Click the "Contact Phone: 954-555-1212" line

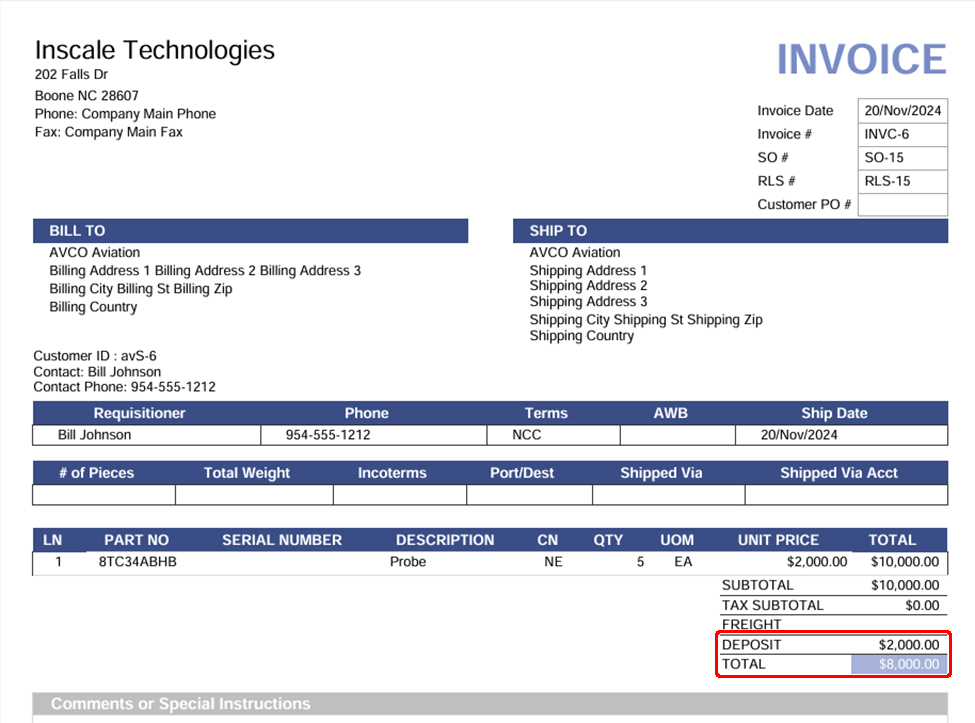coord(124,387)
